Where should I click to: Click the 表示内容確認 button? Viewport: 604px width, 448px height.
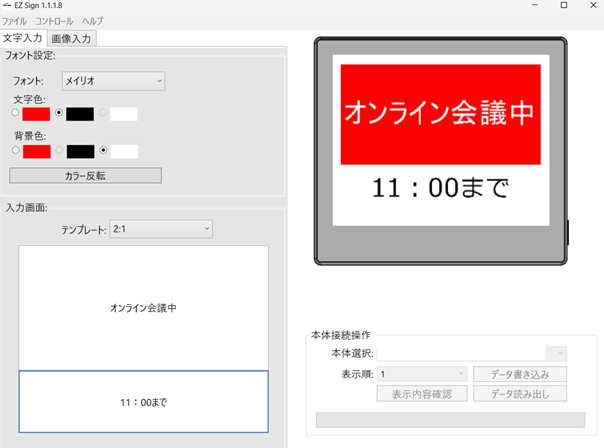pyautogui.click(x=422, y=394)
